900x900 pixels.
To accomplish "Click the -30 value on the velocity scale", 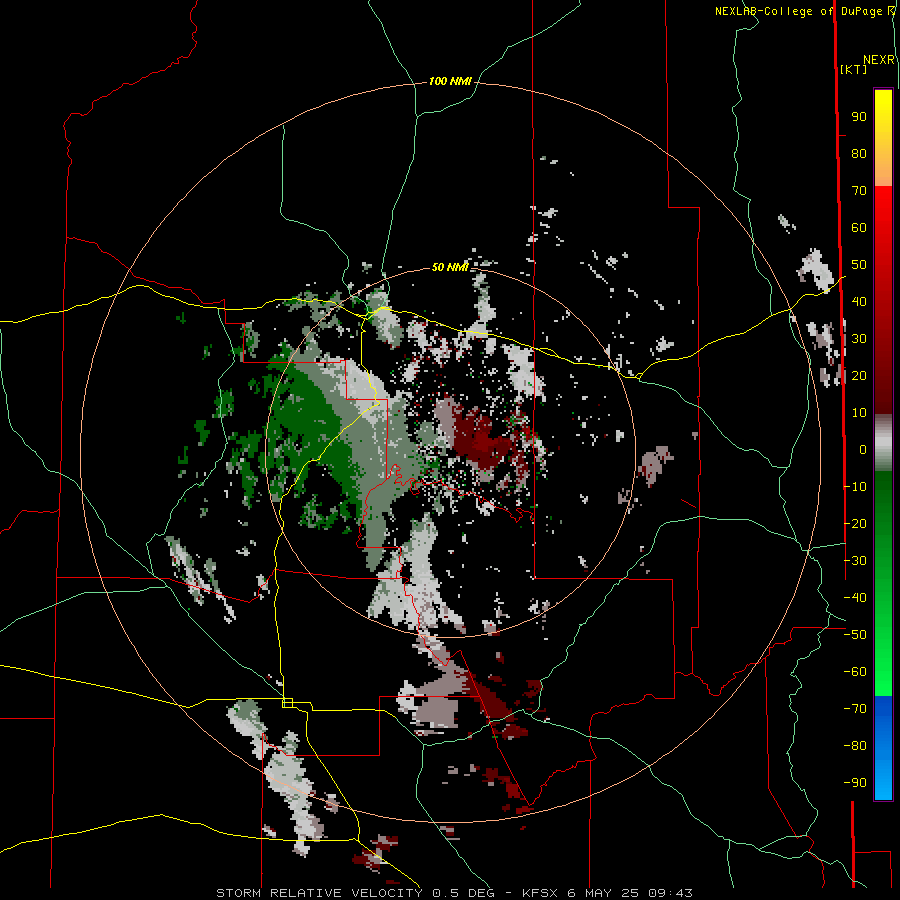I will pos(855,561).
